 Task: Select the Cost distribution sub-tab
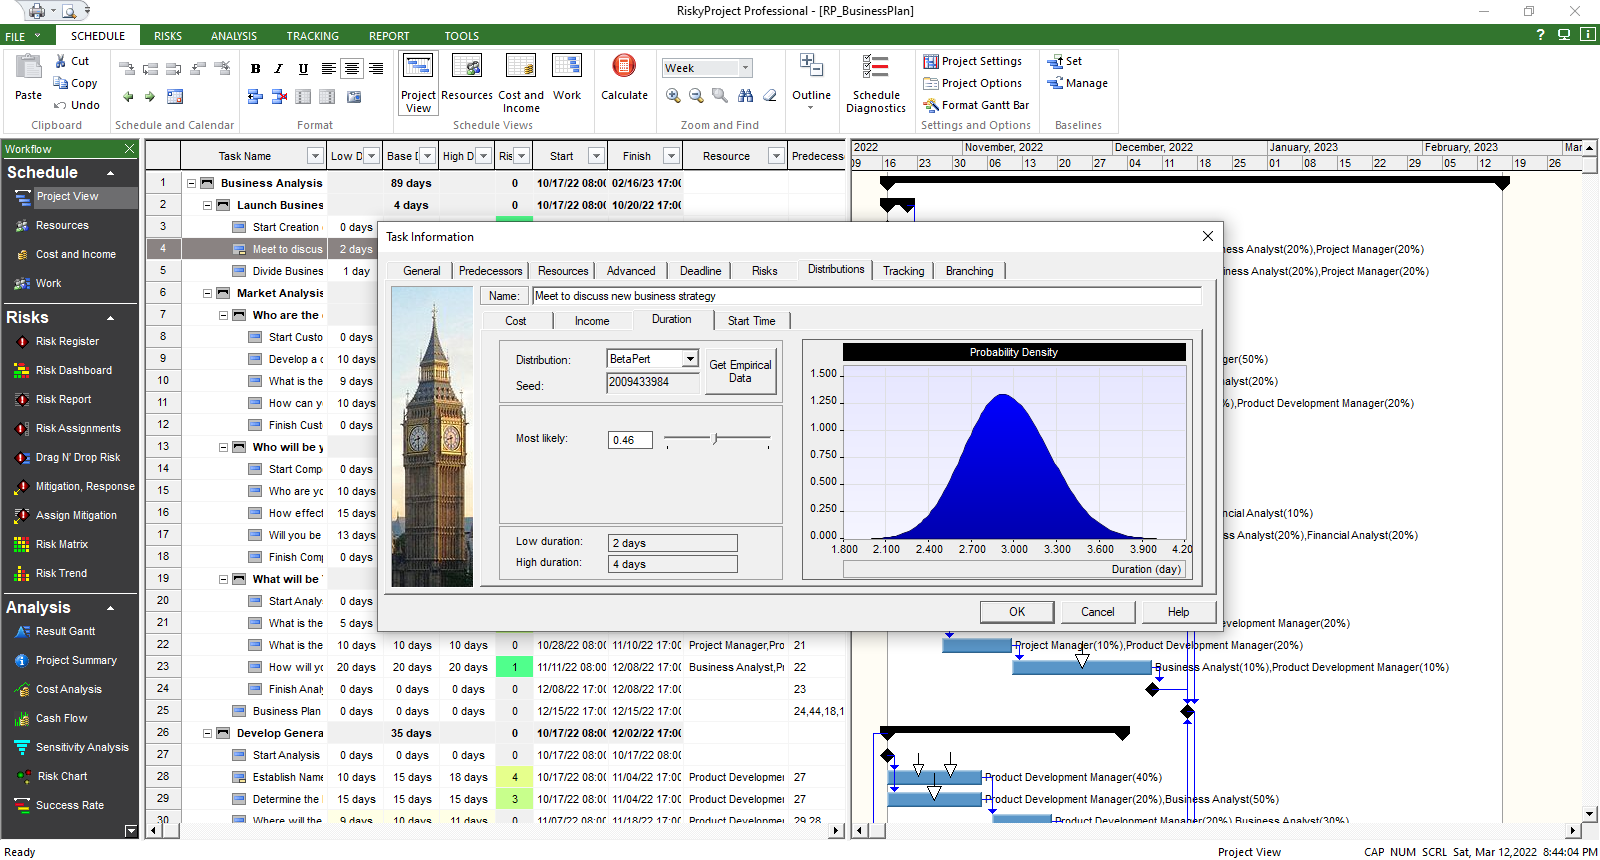click(x=516, y=321)
